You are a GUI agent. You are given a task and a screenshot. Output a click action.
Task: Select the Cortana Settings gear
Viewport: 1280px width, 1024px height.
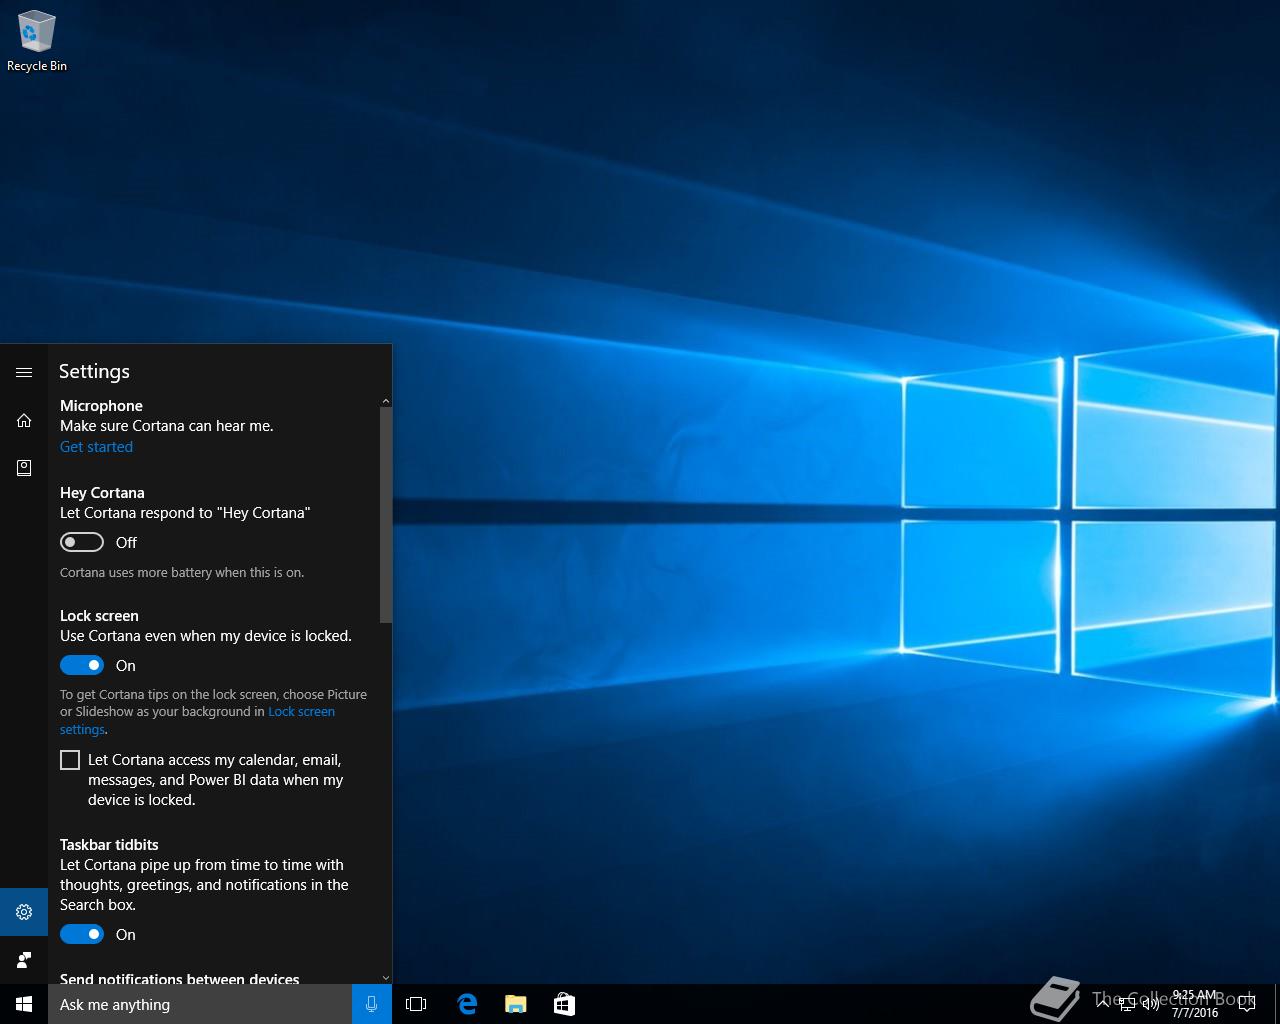click(24, 912)
